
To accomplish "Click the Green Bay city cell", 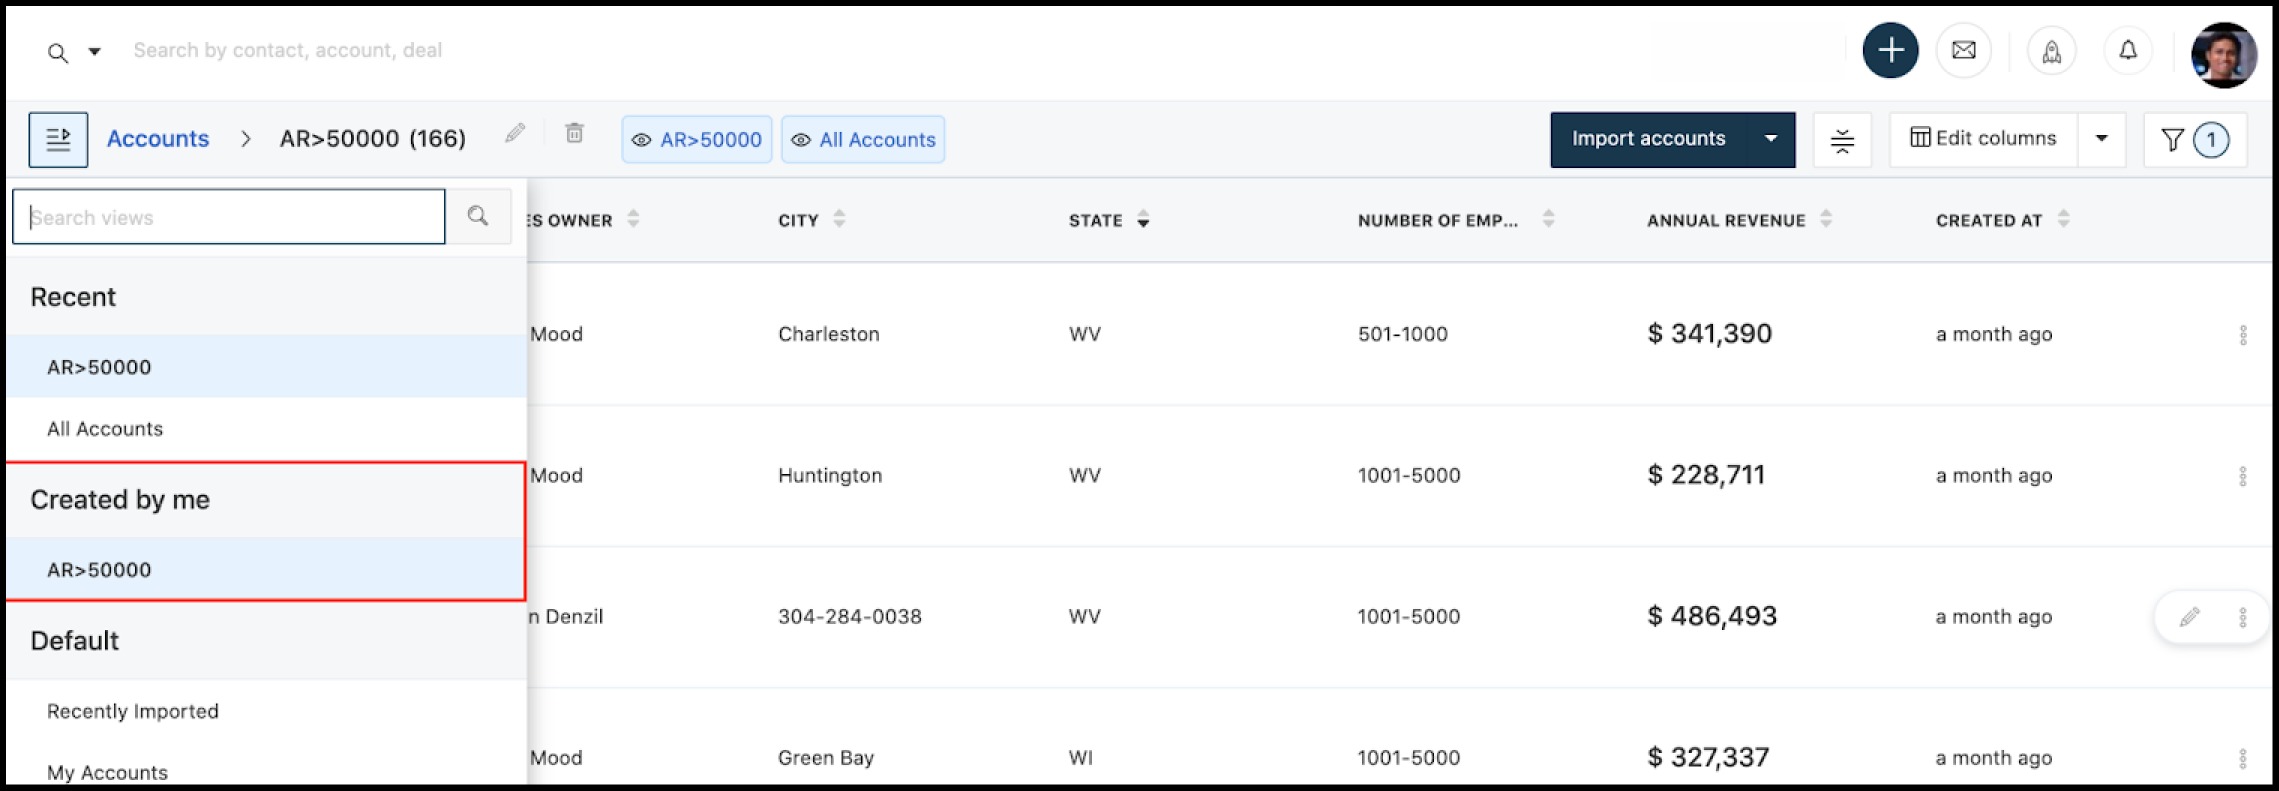I will point(826,758).
